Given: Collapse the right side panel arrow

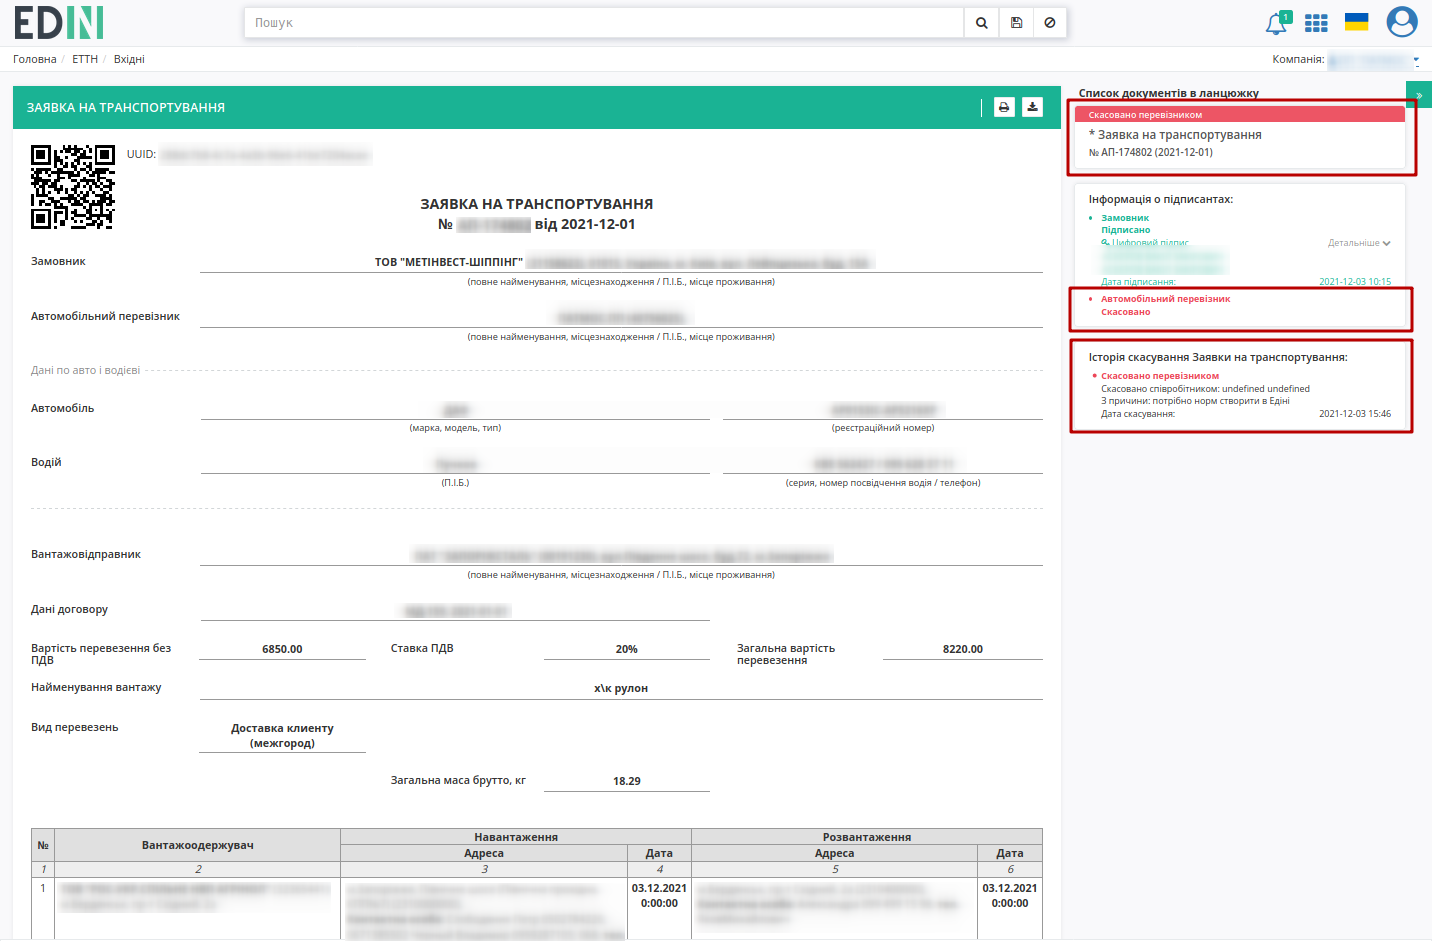Looking at the screenshot, I should coord(1419,95).
